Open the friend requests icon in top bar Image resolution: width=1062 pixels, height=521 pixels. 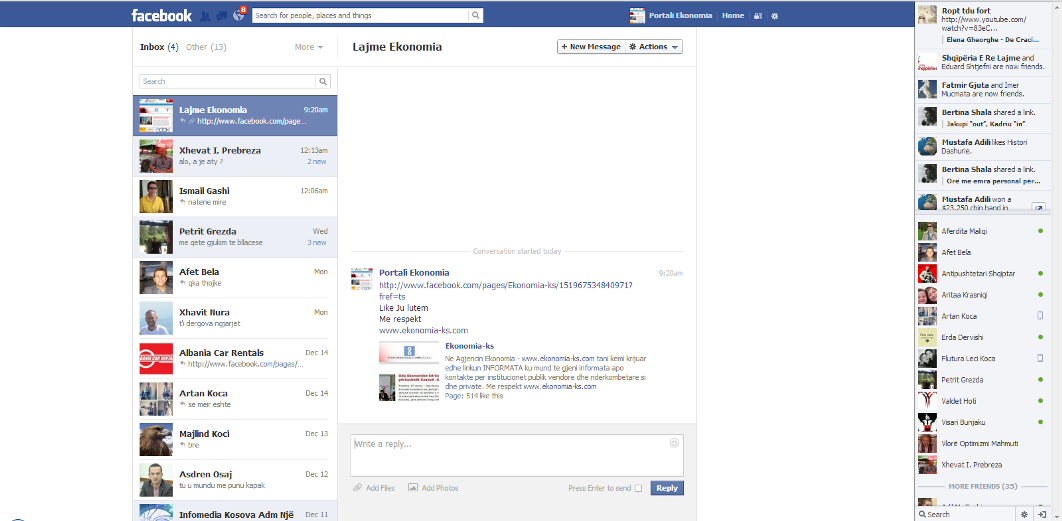(205, 16)
